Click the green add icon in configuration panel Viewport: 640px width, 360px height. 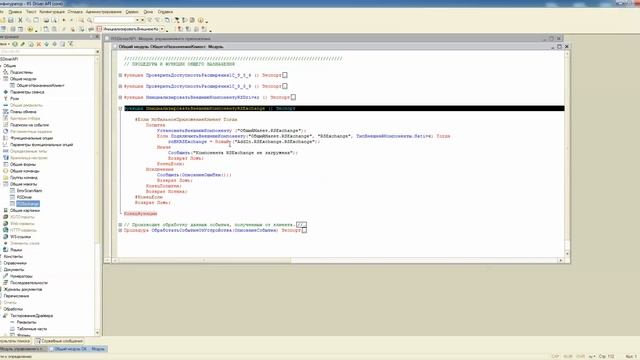(15, 44)
